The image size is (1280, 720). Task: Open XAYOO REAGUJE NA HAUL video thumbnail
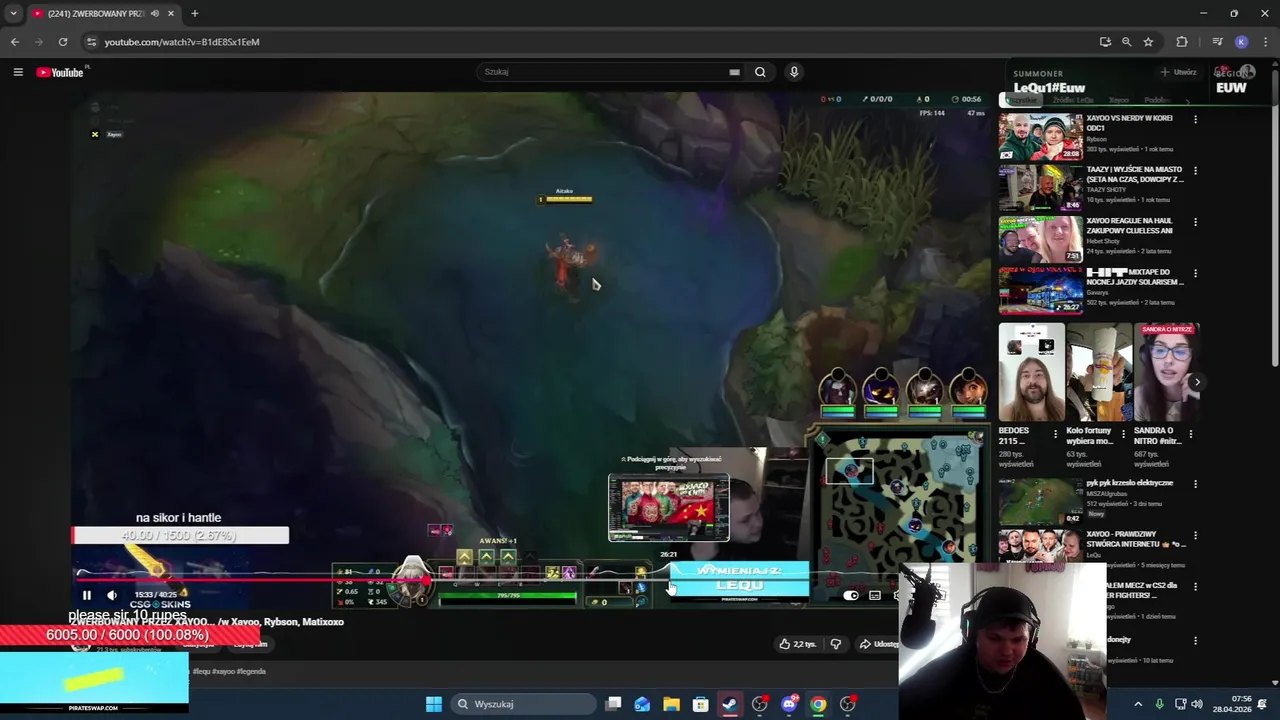point(1041,239)
